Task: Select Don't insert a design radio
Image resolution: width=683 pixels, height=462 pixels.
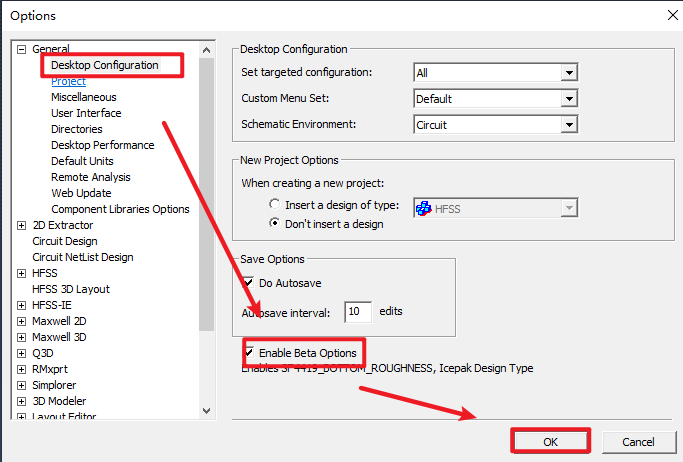Action: click(x=274, y=223)
